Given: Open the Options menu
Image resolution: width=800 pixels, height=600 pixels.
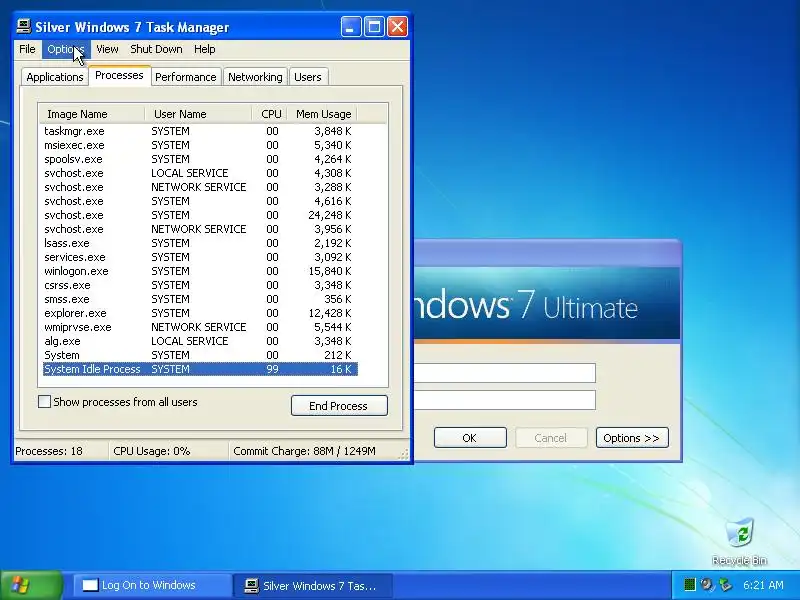Looking at the screenshot, I should [65, 49].
